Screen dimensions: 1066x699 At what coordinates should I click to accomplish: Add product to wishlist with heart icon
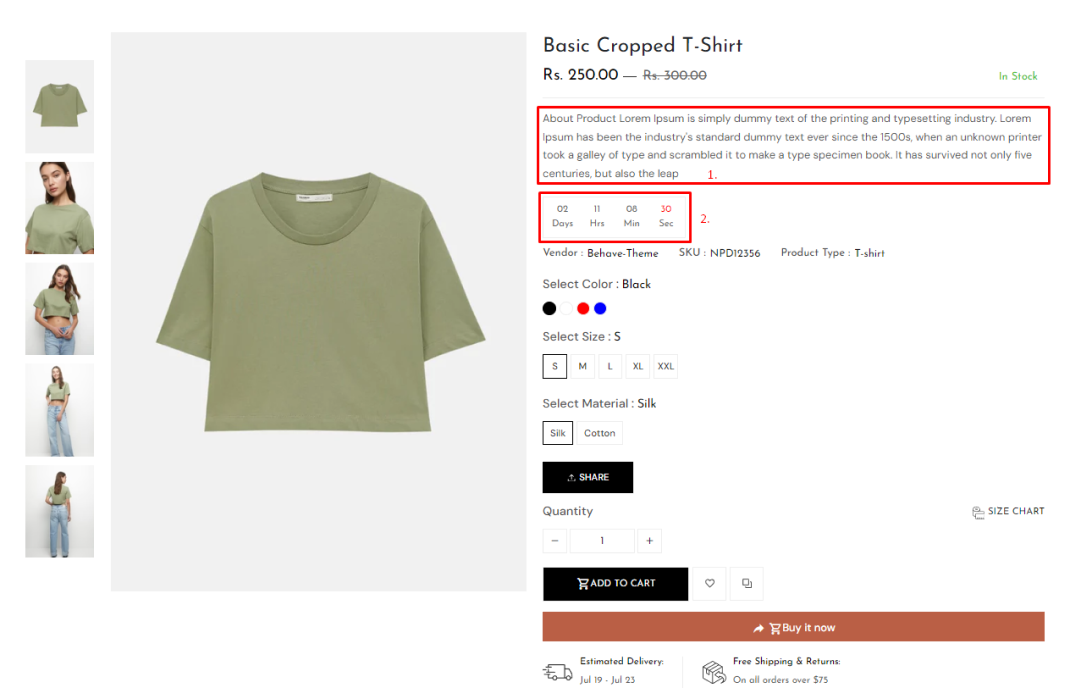click(709, 583)
